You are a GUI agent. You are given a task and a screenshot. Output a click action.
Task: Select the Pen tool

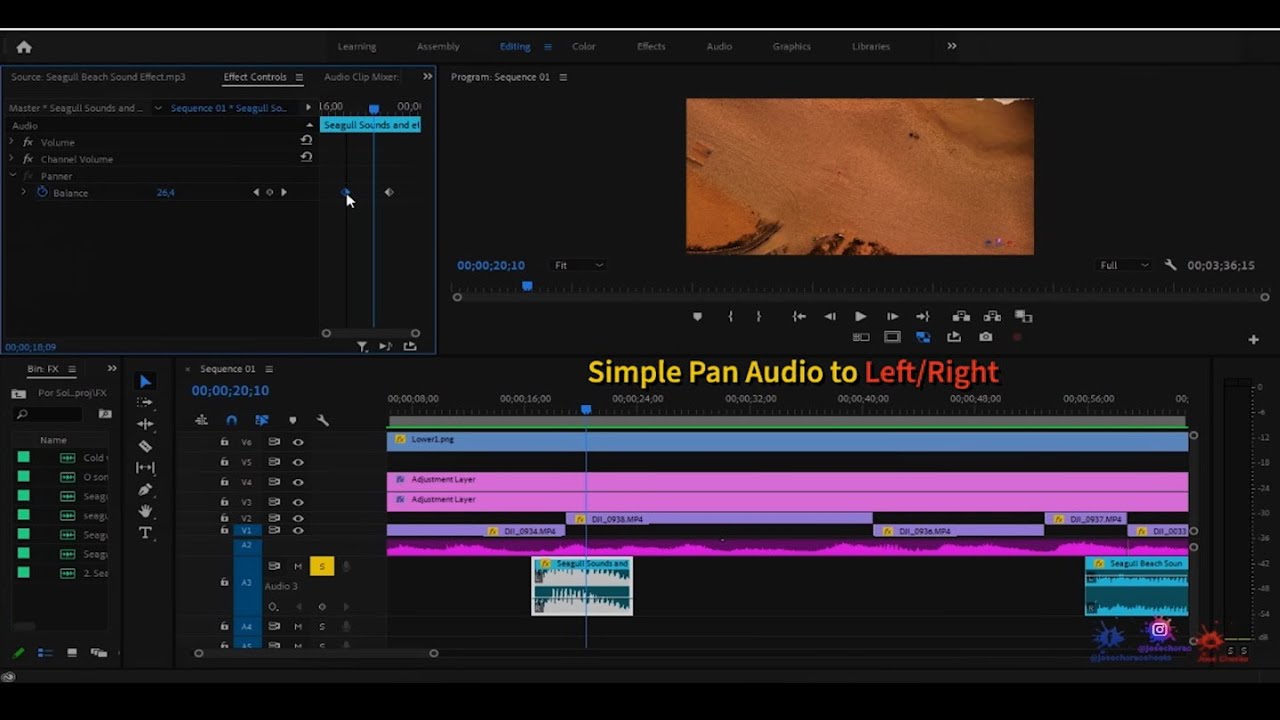pos(145,489)
